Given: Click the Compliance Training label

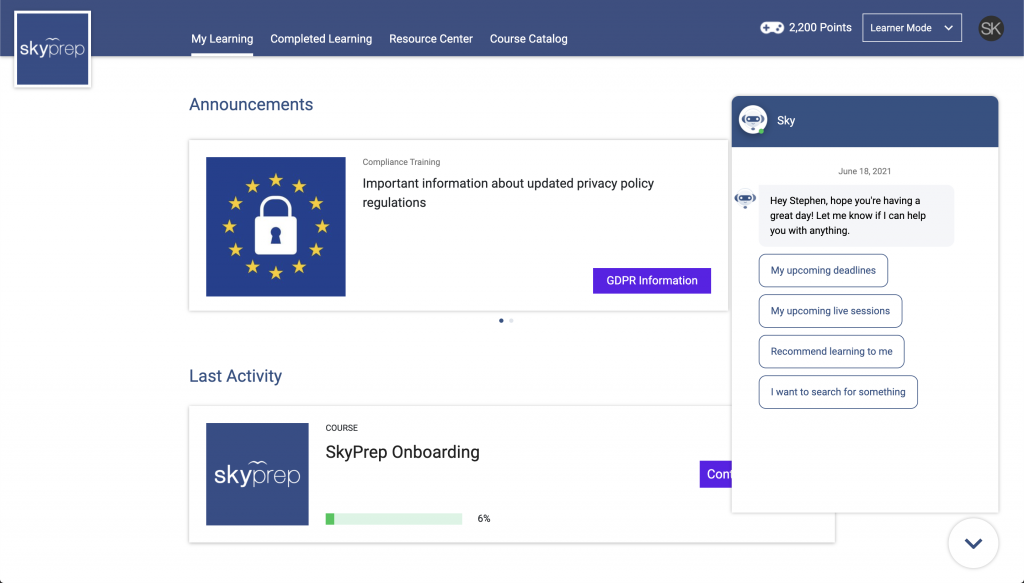Looking at the screenshot, I should pos(401,162).
